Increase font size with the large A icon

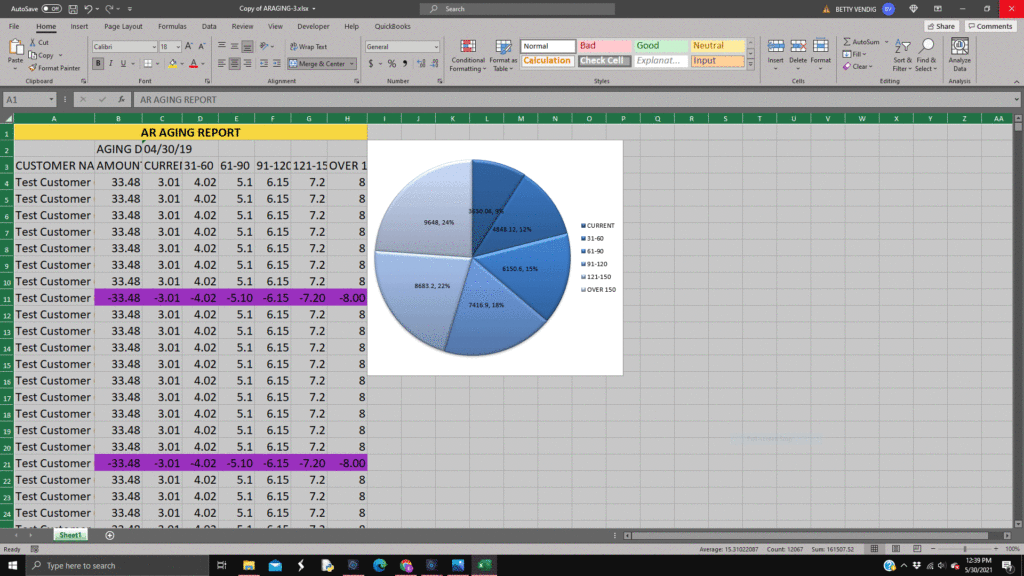point(189,46)
